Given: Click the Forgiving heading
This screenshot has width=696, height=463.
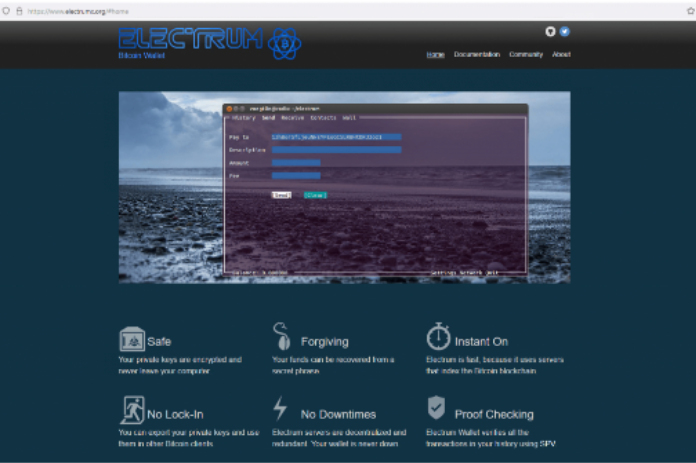Looking at the screenshot, I should click(x=324, y=342).
